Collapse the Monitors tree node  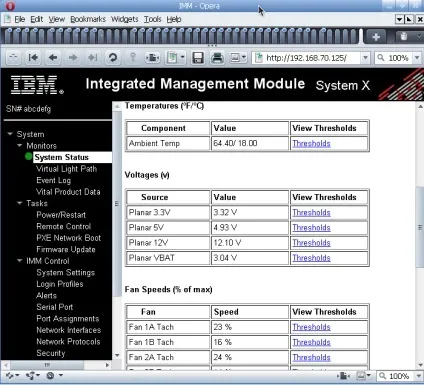pos(20,146)
